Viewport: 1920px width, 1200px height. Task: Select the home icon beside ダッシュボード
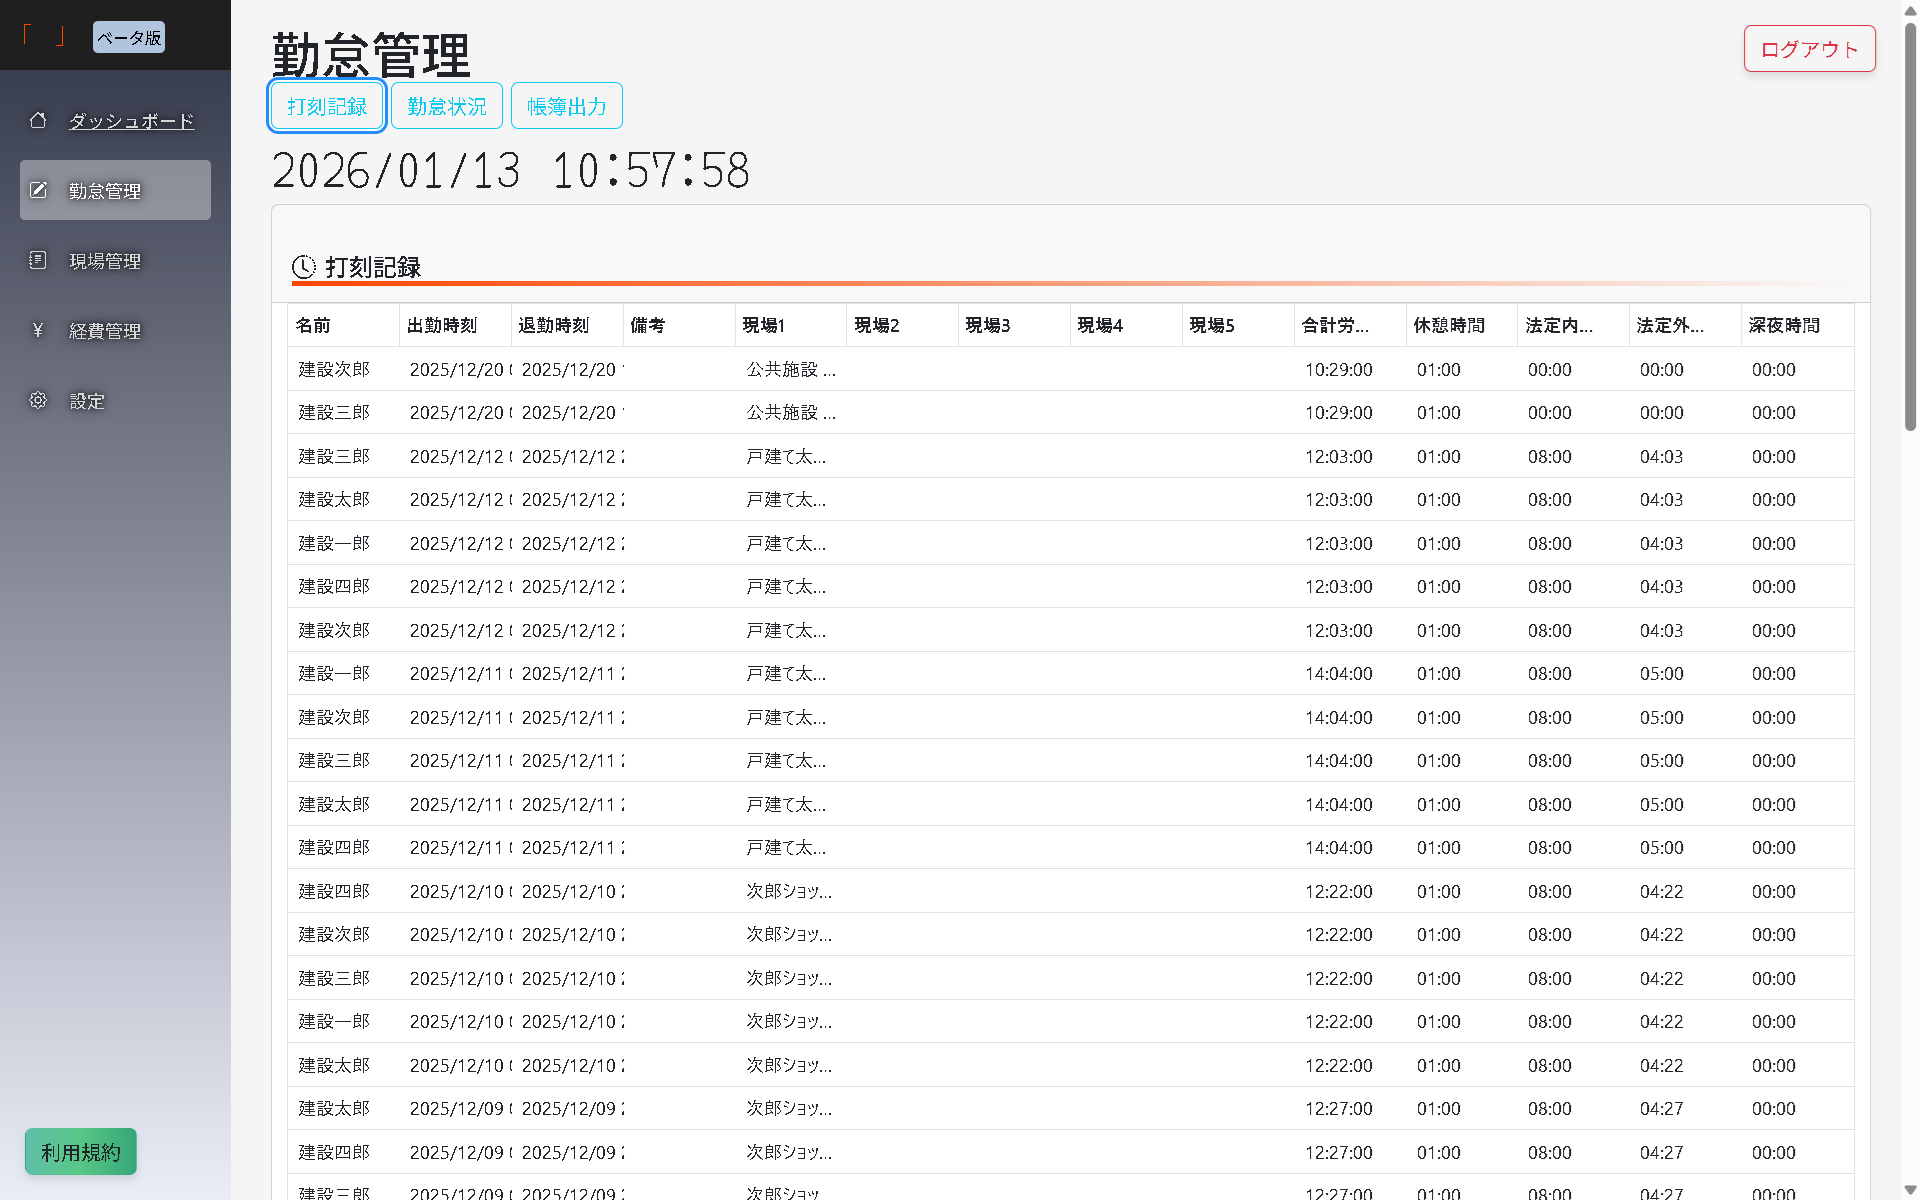click(38, 120)
